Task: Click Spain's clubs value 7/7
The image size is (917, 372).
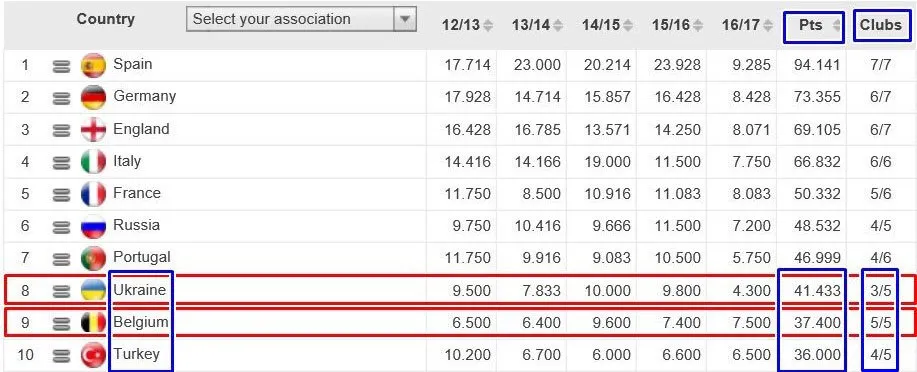Action: coord(880,65)
